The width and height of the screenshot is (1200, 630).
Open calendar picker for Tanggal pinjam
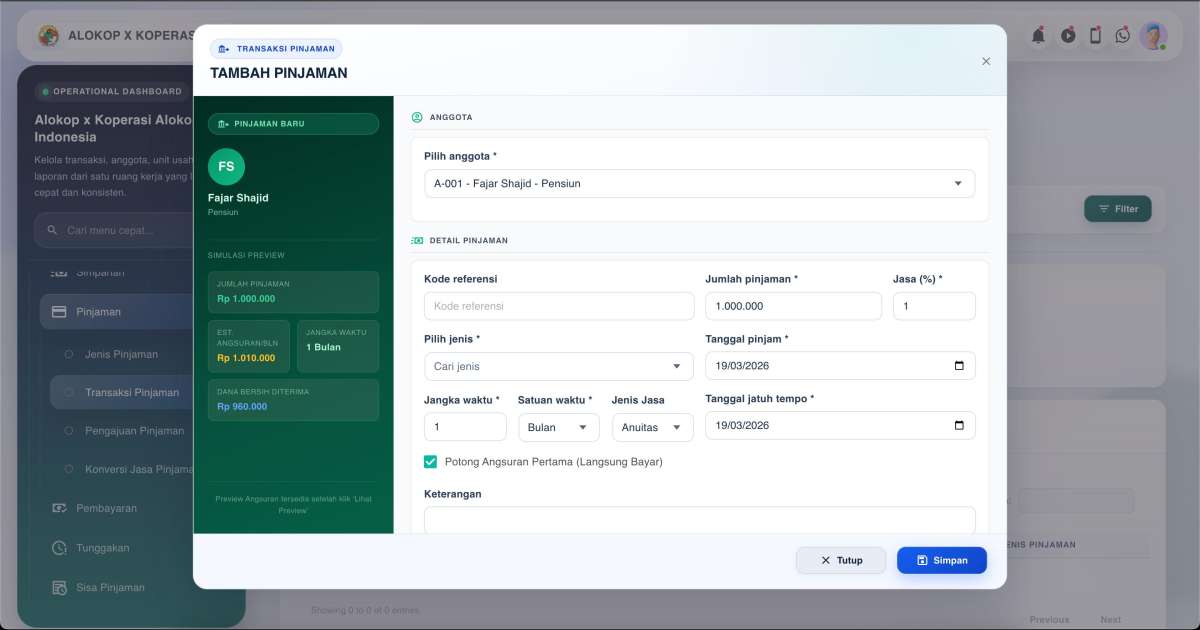coord(959,366)
